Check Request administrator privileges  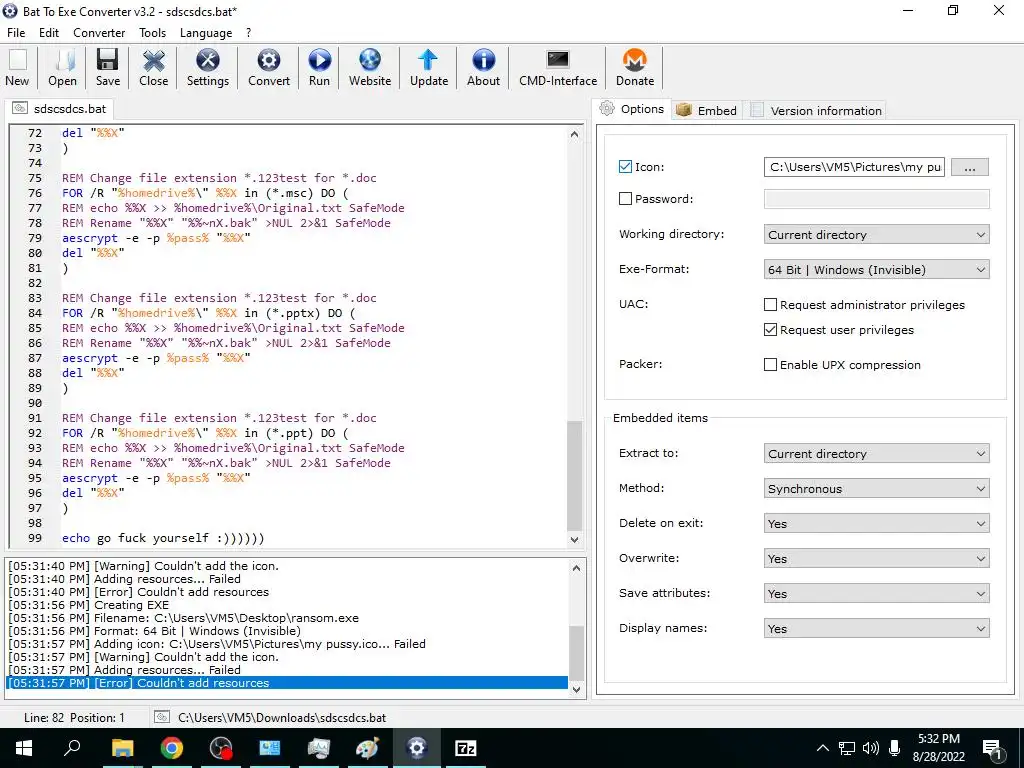(771, 304)
